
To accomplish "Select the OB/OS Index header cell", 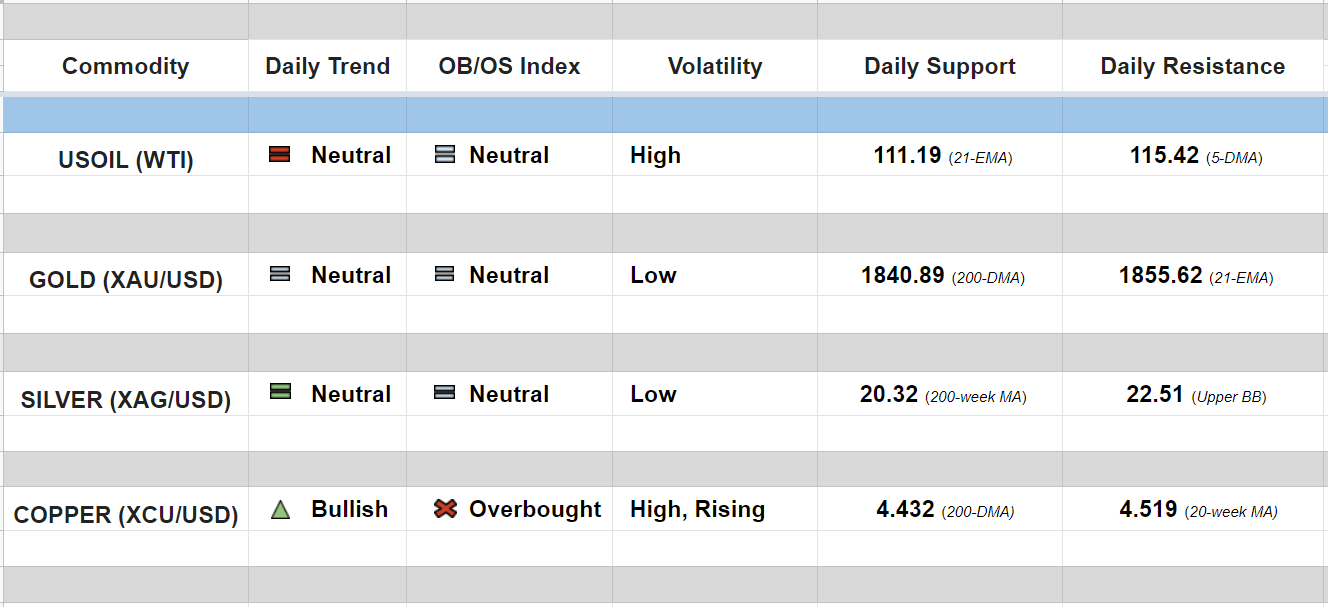I will pyautogui.click(x=509, y=66).
